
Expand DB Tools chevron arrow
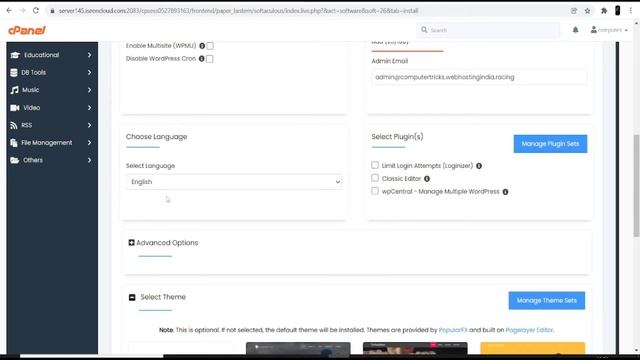click(89, 73)
